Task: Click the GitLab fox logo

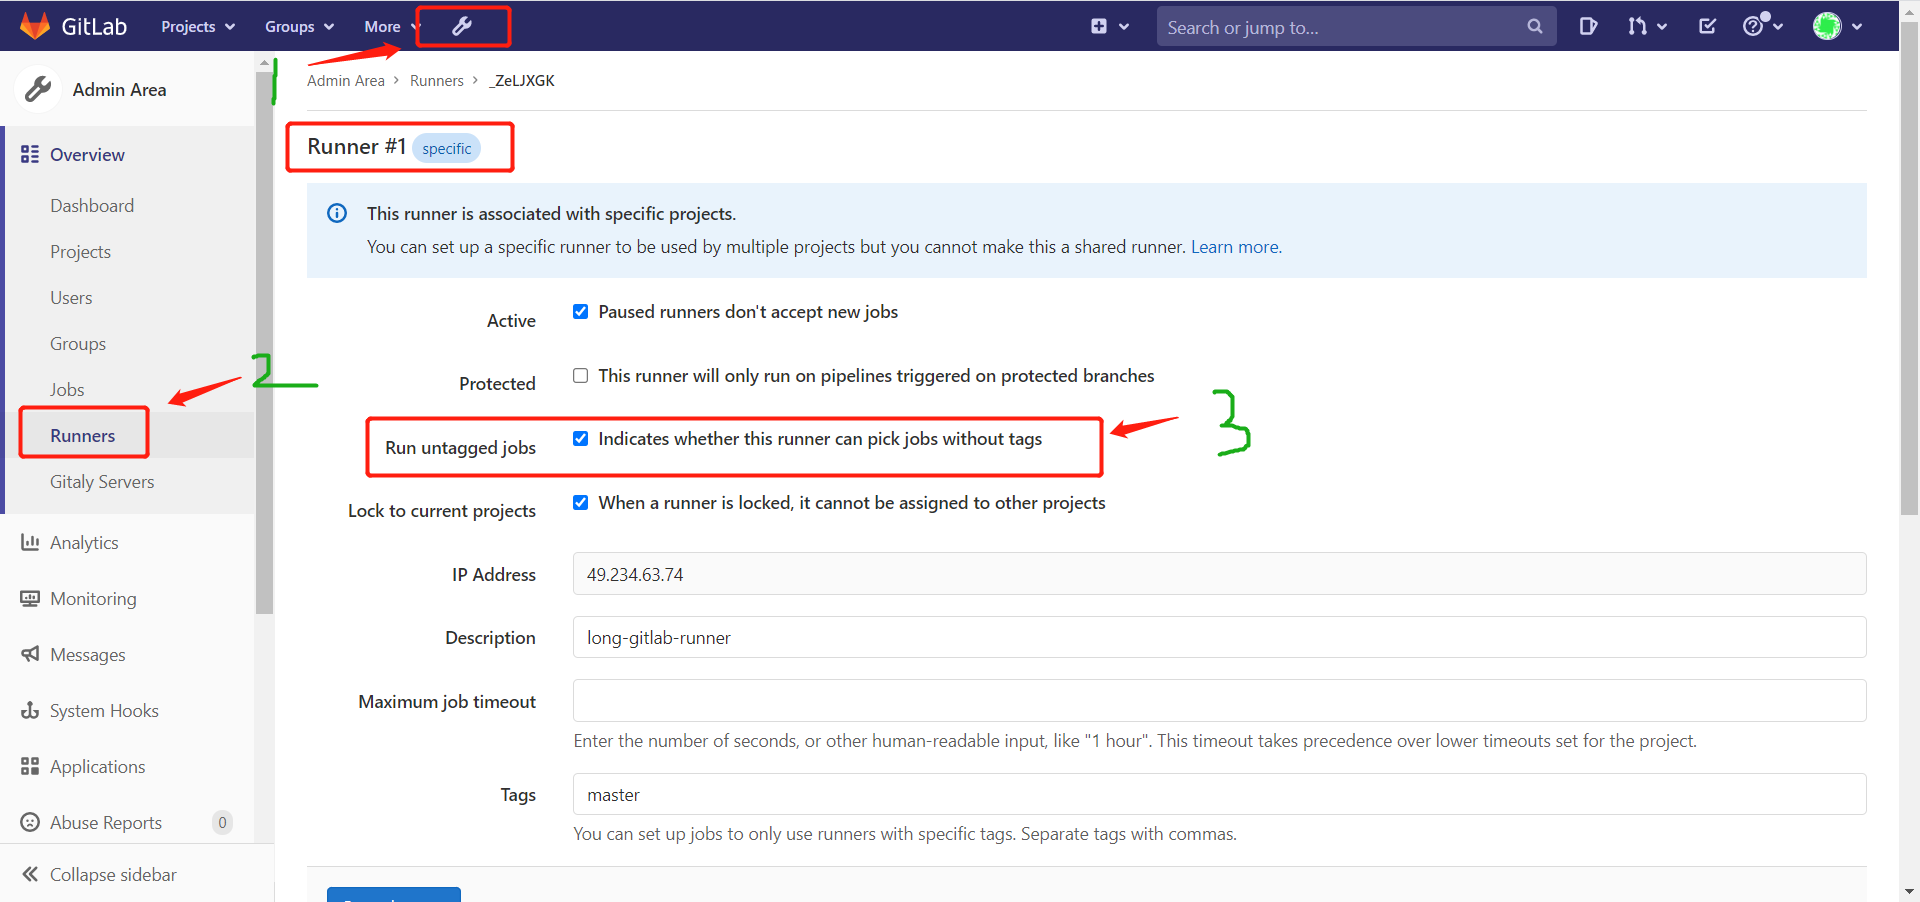Action: tap(36, 26)
